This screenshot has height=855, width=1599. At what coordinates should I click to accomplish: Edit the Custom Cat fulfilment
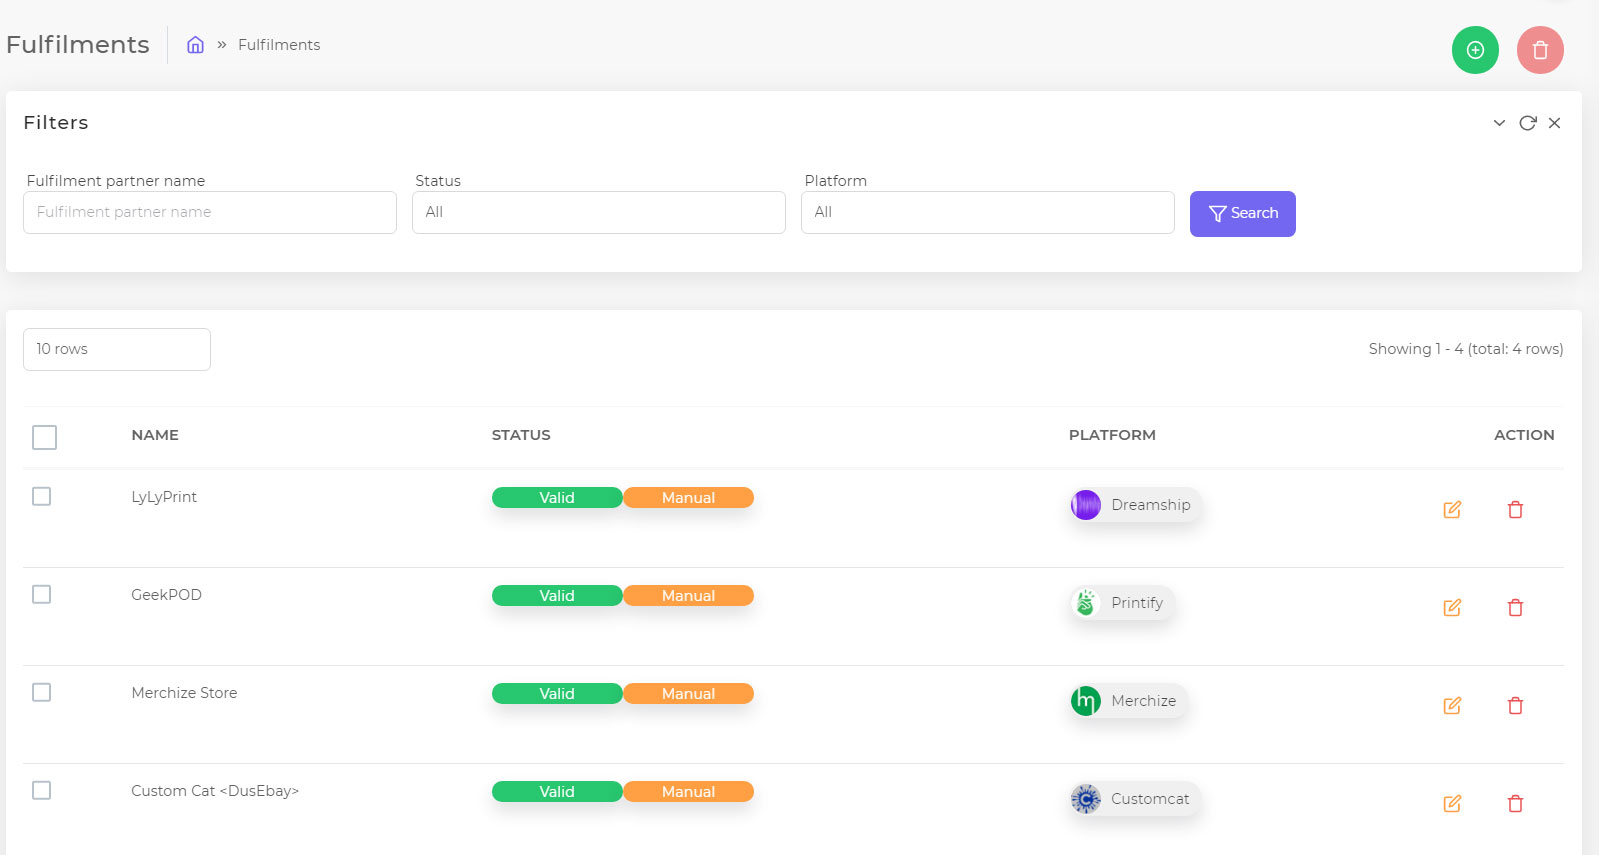point(1452,804)
